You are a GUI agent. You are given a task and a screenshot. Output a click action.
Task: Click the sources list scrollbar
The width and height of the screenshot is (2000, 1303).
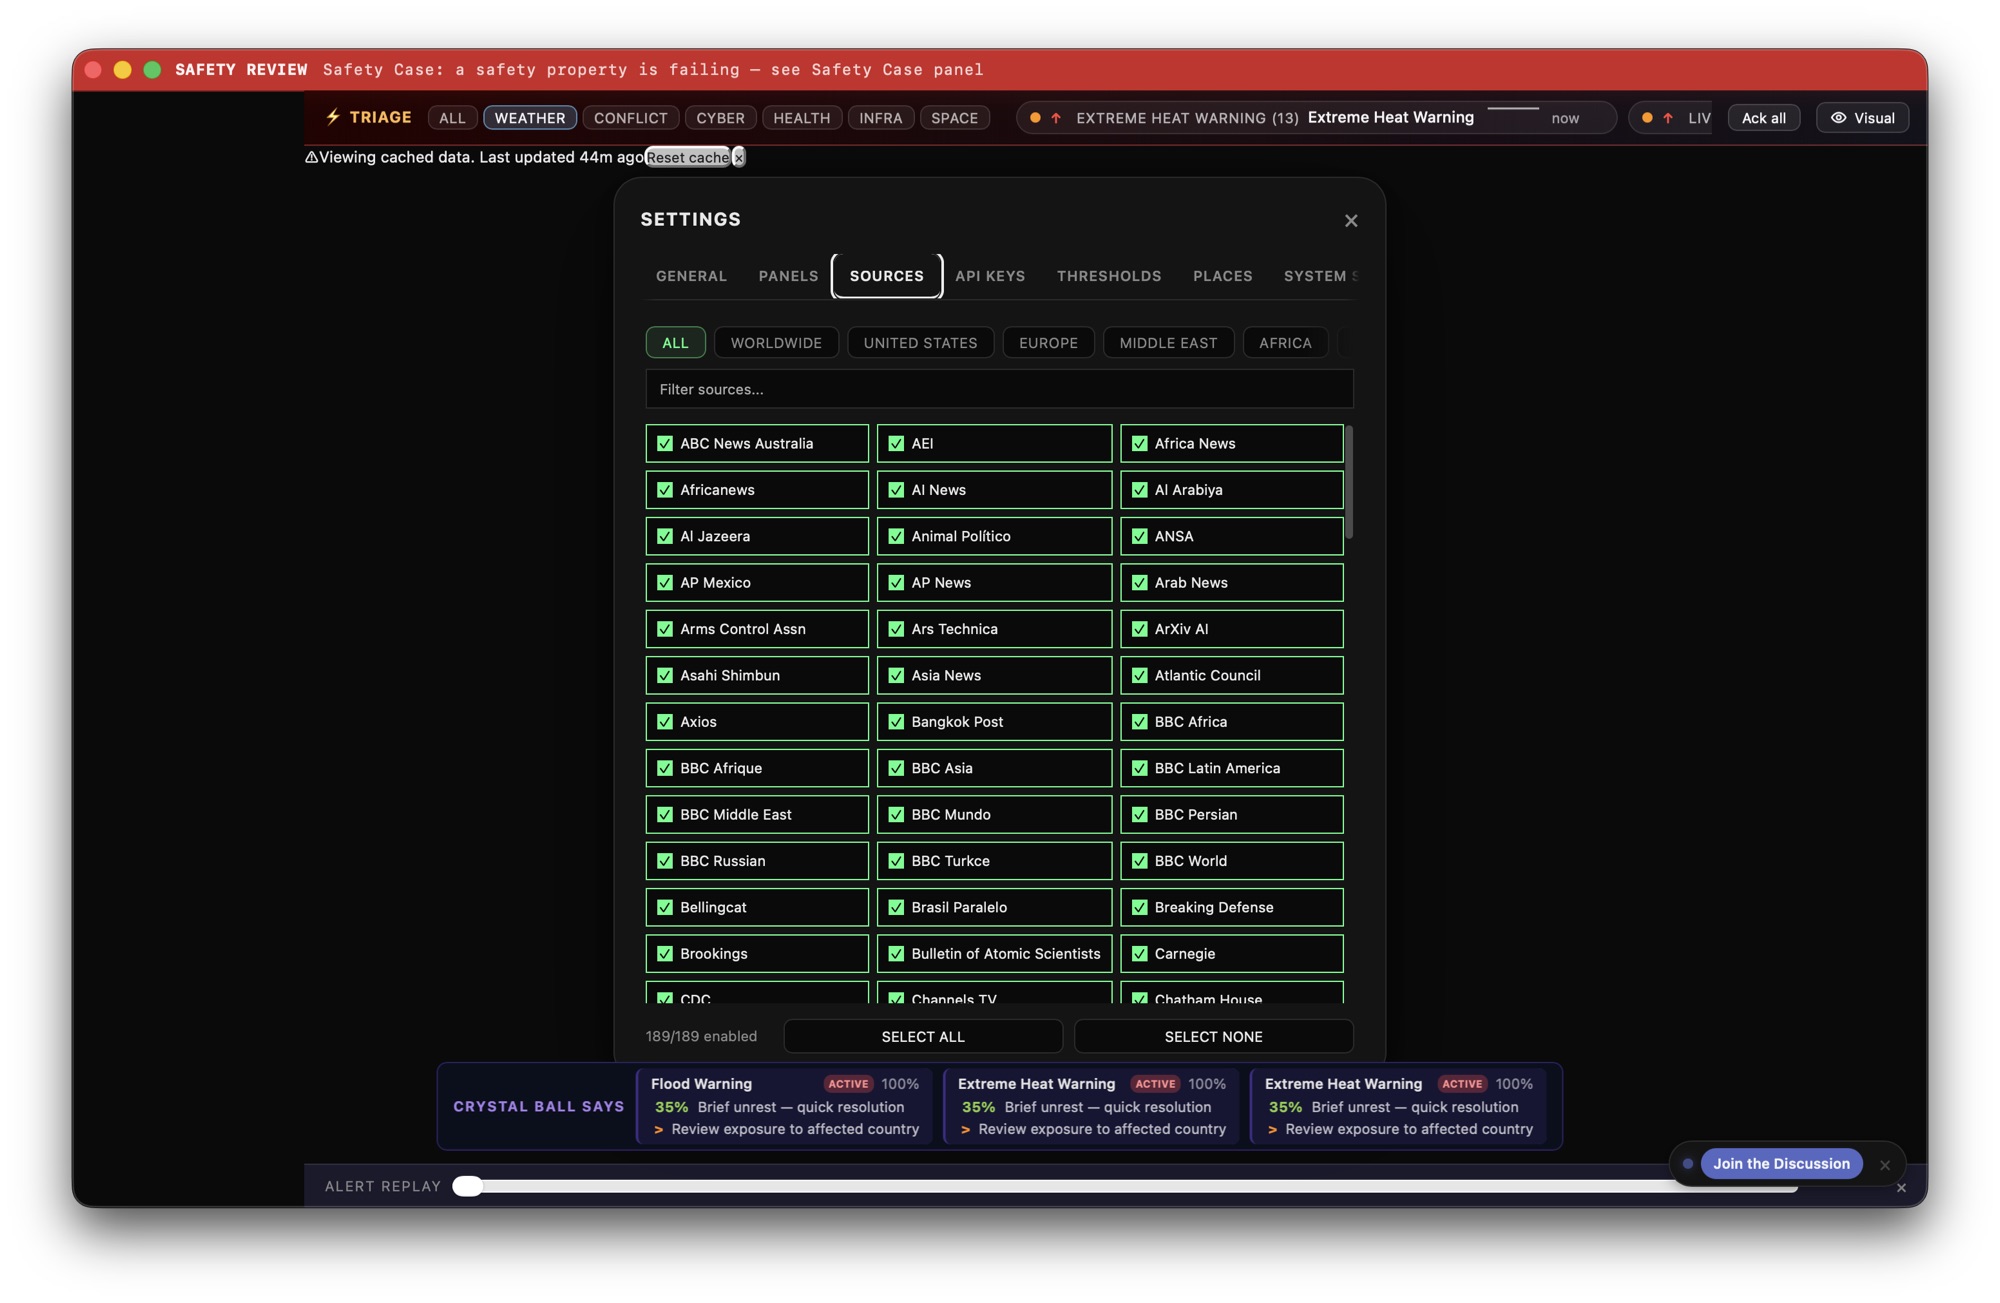tap(1349, 482)
